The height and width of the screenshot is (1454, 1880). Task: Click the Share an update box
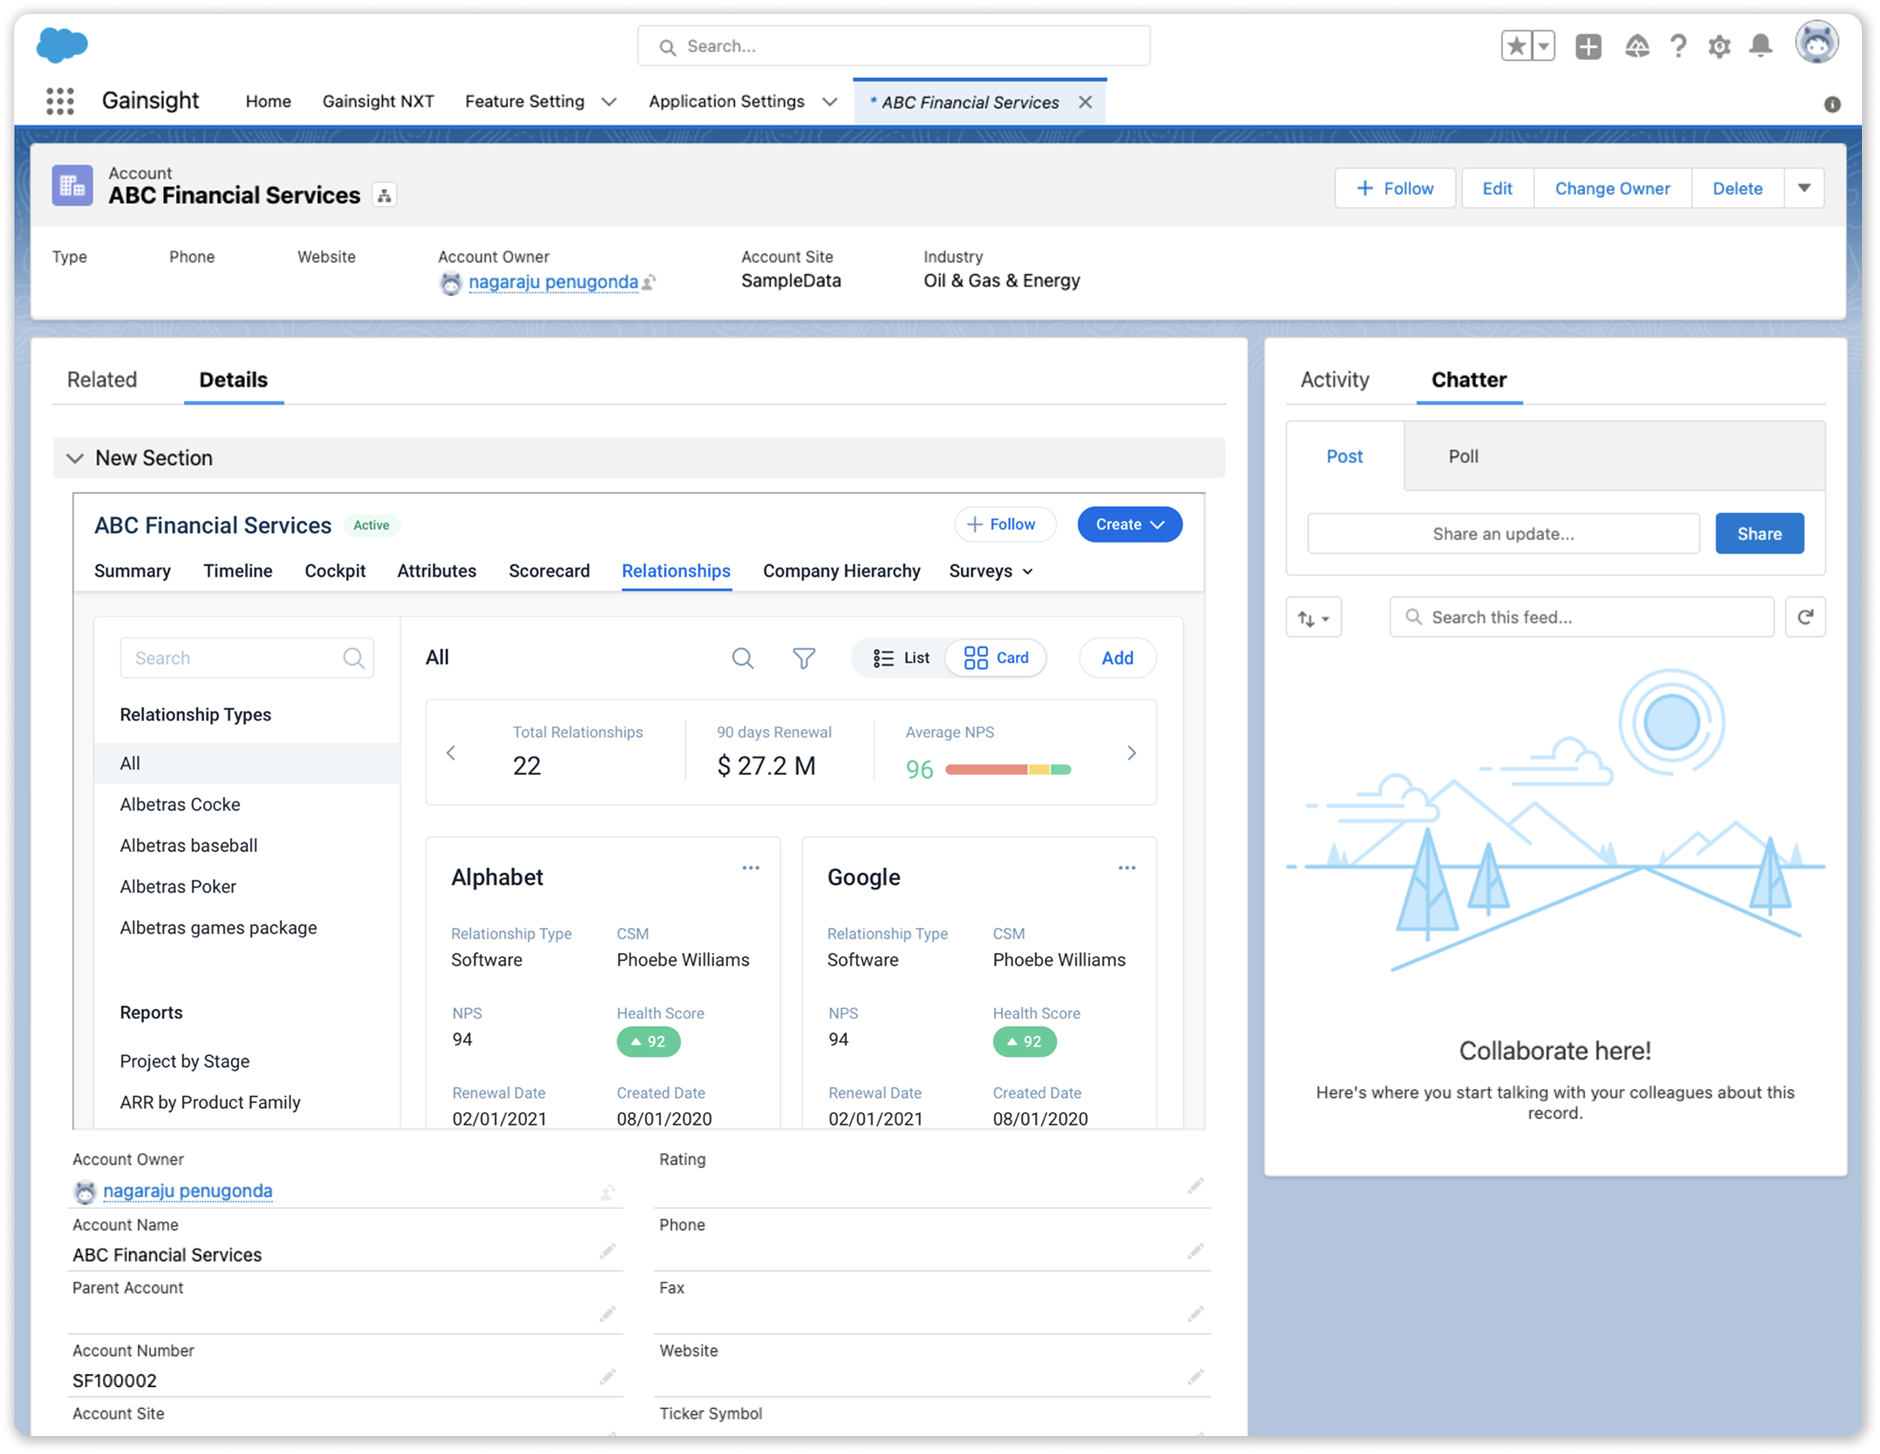point(1503,534)
